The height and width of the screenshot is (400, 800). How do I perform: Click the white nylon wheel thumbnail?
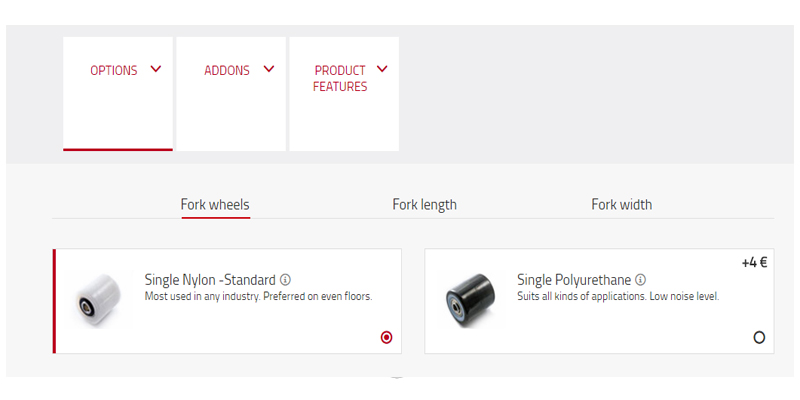100,299
